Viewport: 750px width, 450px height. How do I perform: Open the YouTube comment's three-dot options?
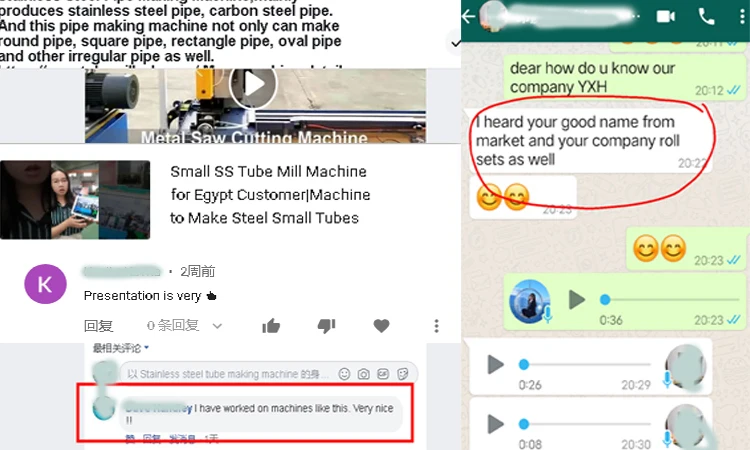click(x=436, y=326)
